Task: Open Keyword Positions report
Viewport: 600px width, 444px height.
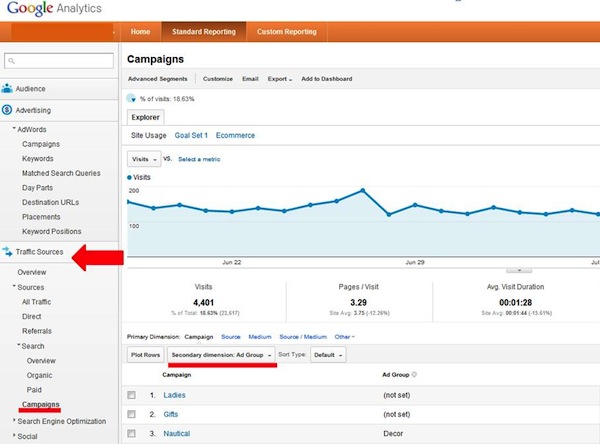Action: tap(52, 231)
